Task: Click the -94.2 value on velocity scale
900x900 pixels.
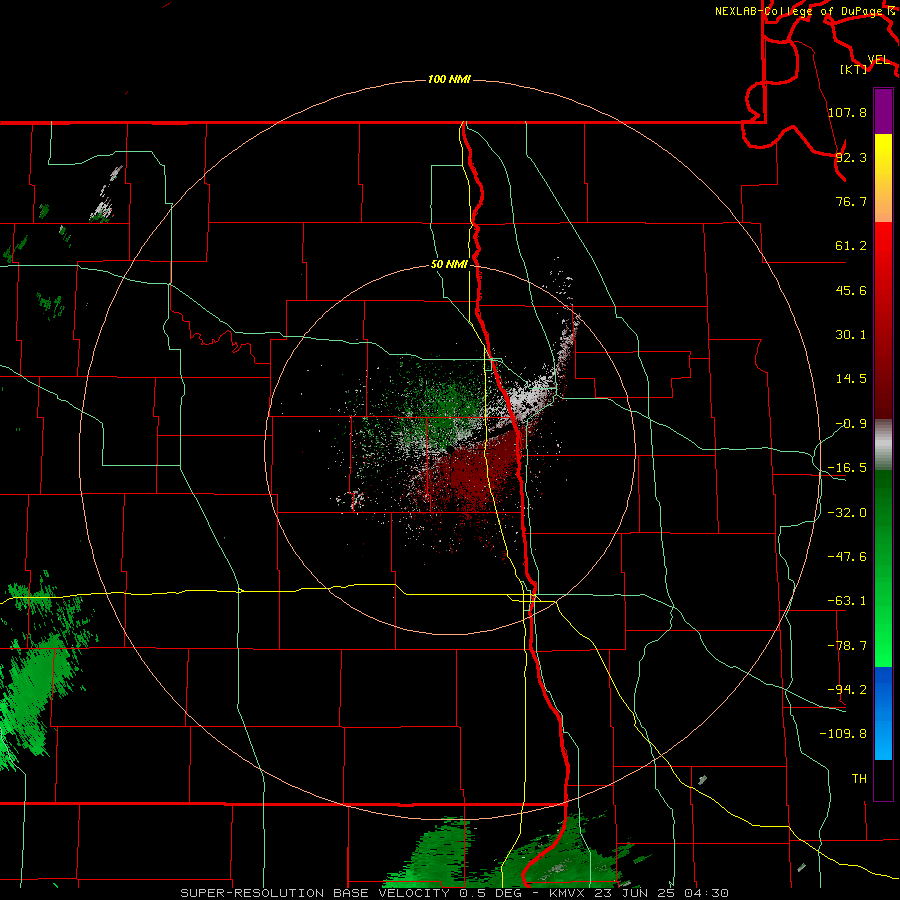Action: point(847,690)
